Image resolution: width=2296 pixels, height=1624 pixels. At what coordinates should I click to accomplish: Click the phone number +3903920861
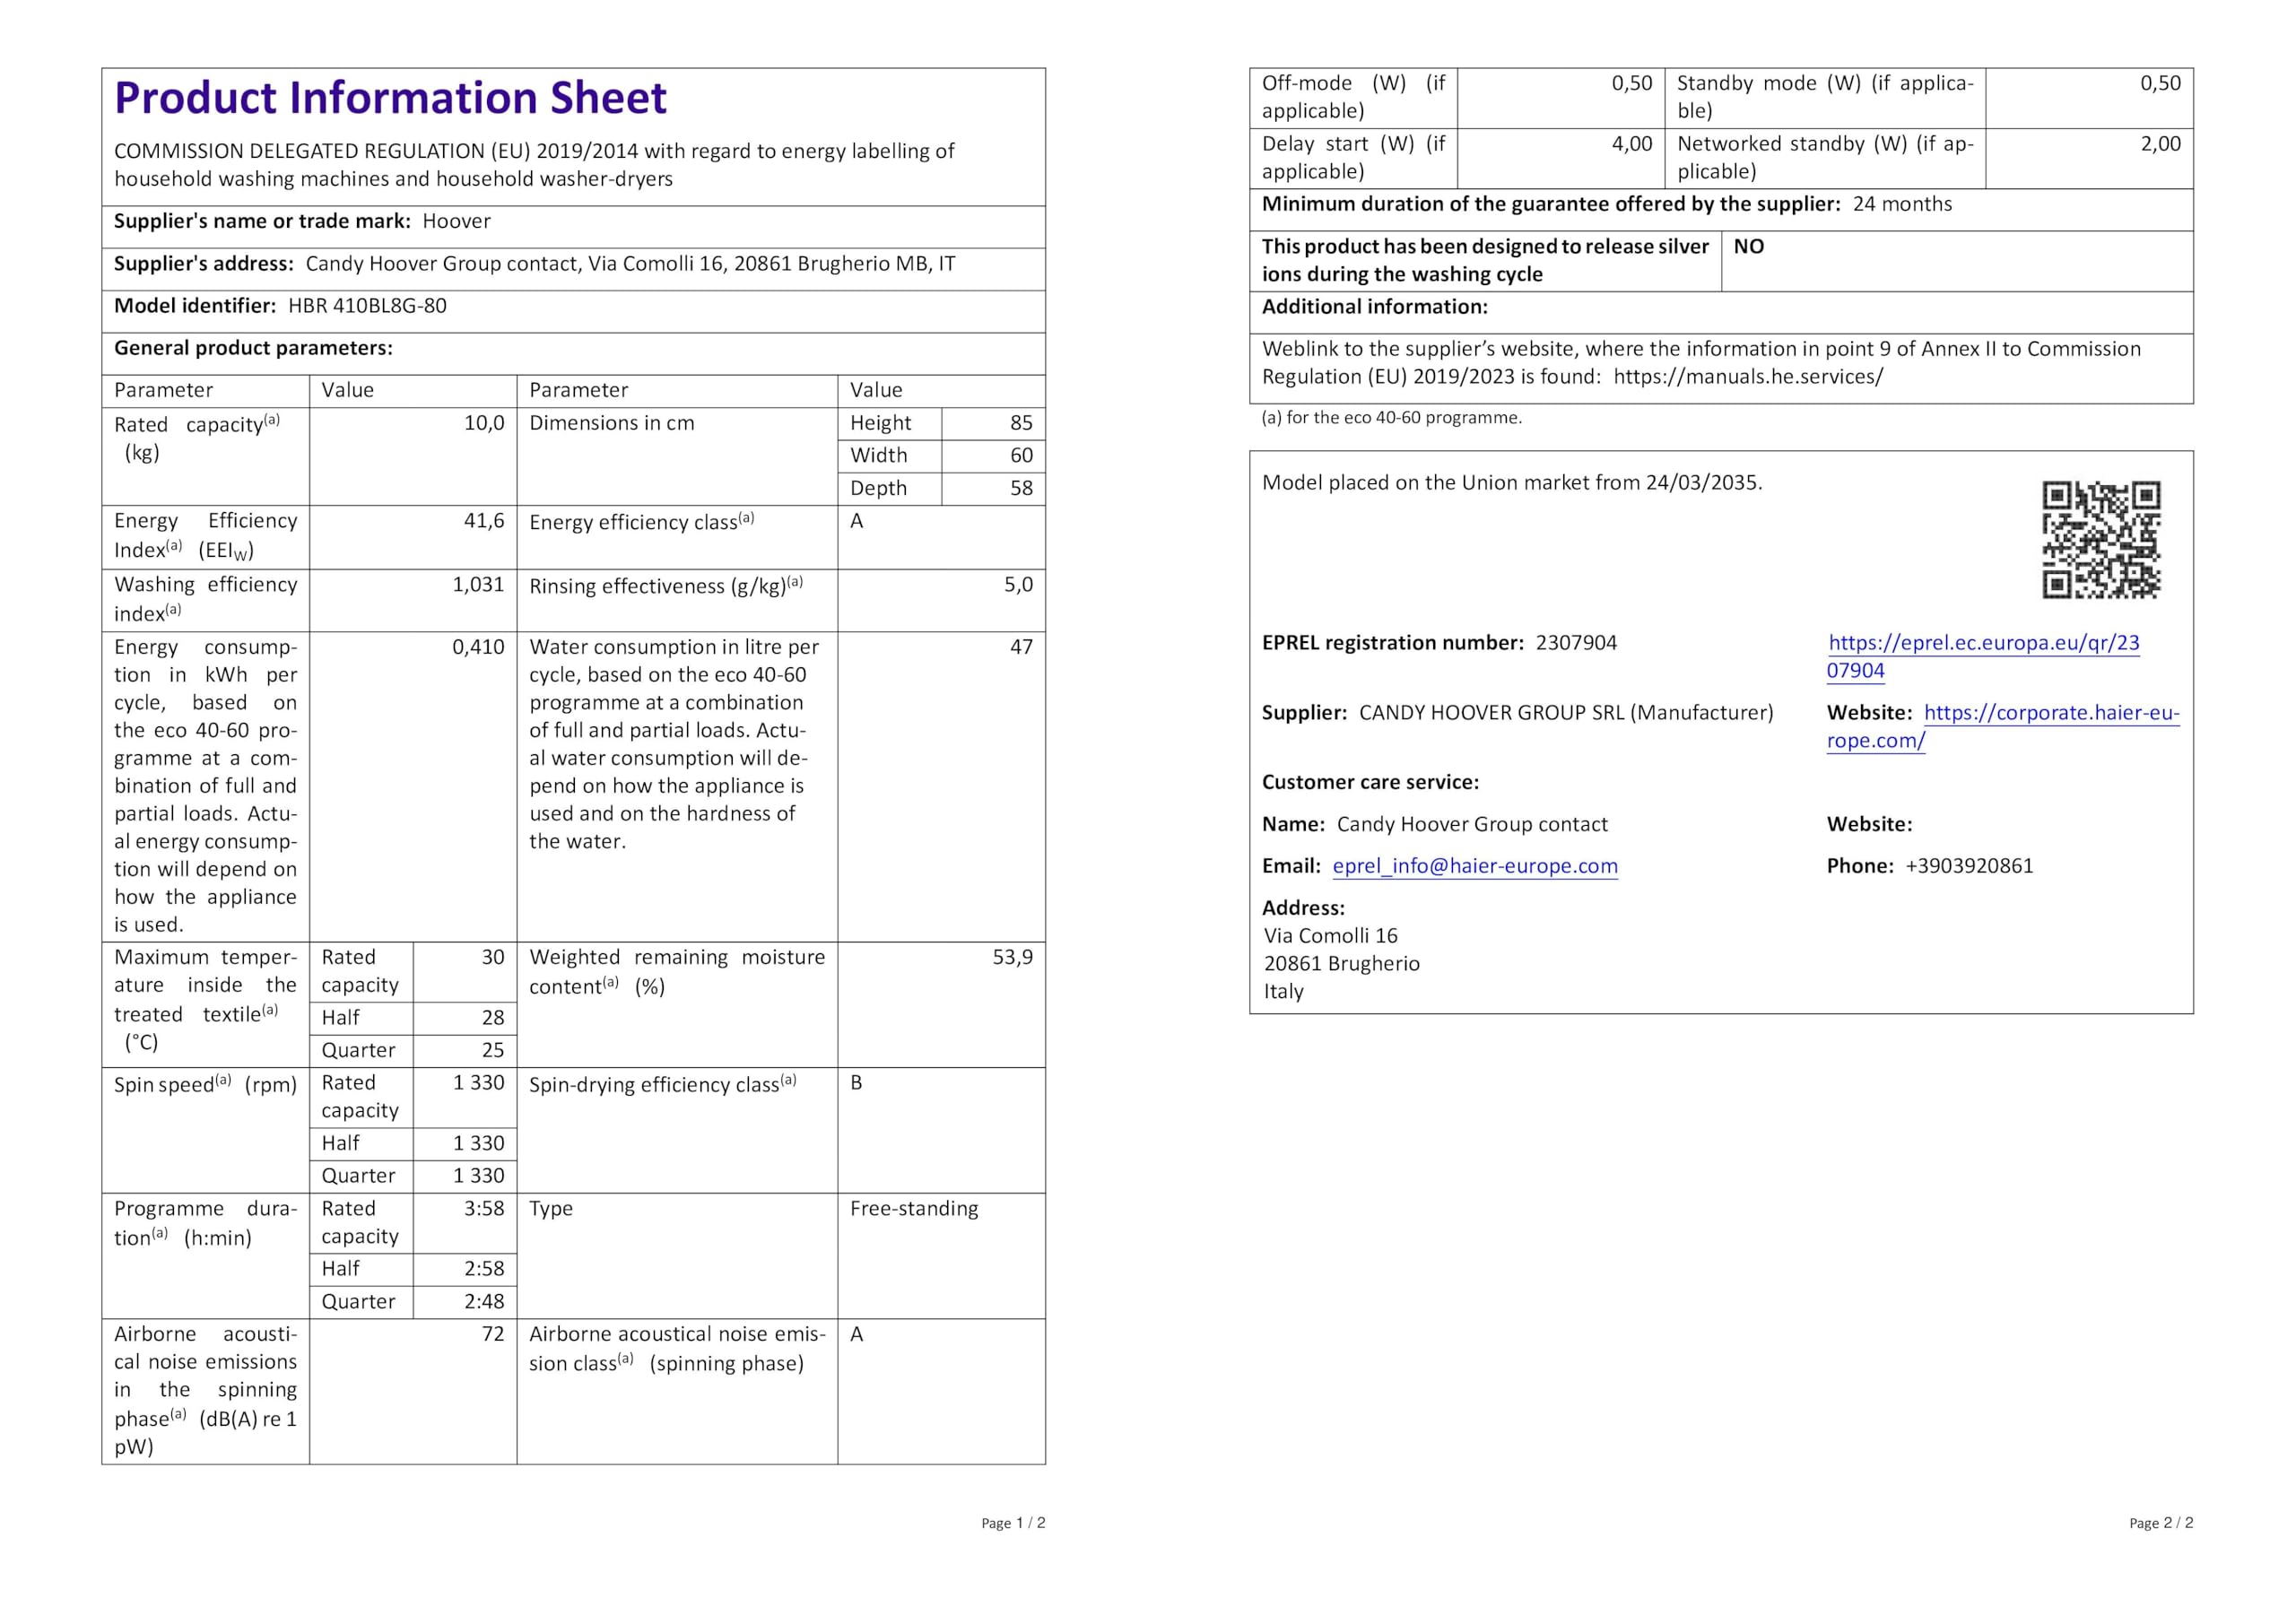[1969, 866]
